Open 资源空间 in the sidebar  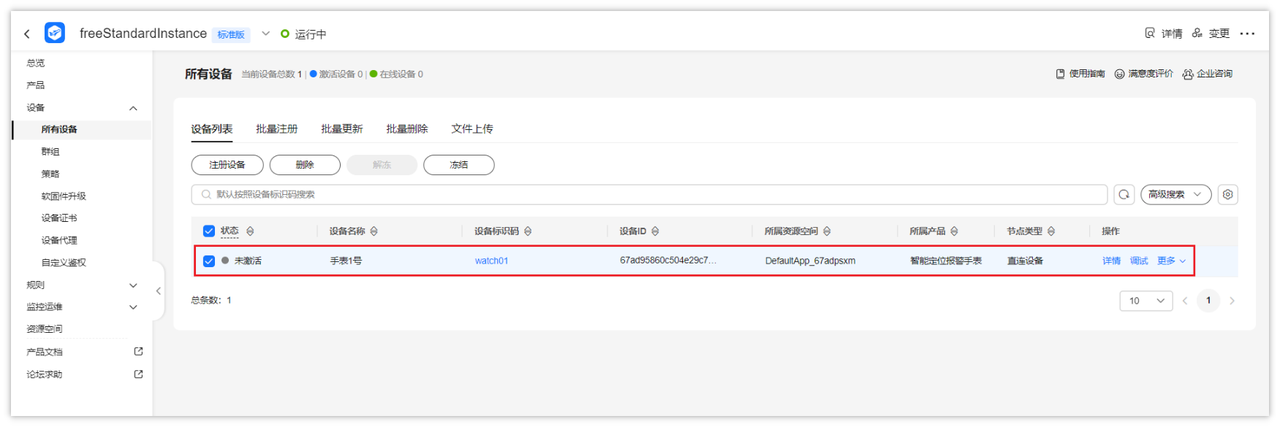[x=44, y=329]
